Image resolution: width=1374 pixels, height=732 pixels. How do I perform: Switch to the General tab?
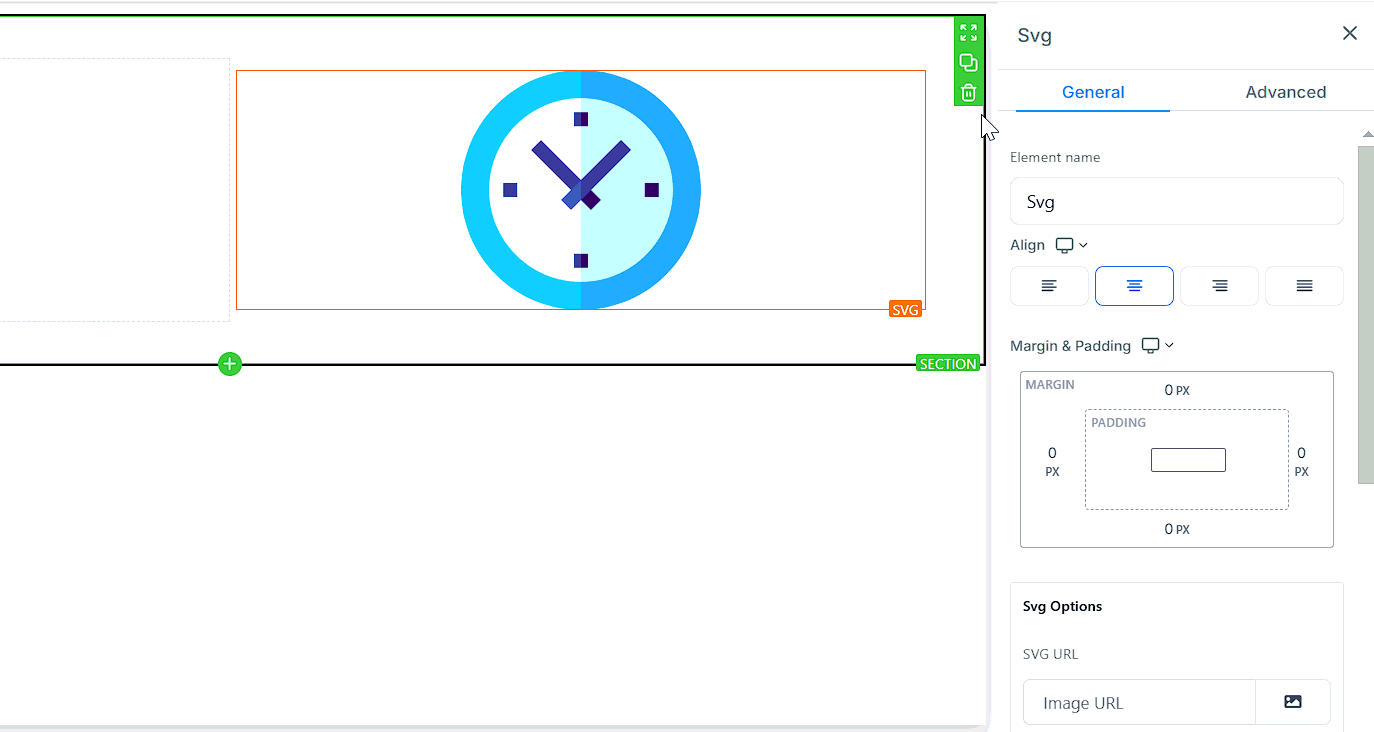click(1093, 92)
